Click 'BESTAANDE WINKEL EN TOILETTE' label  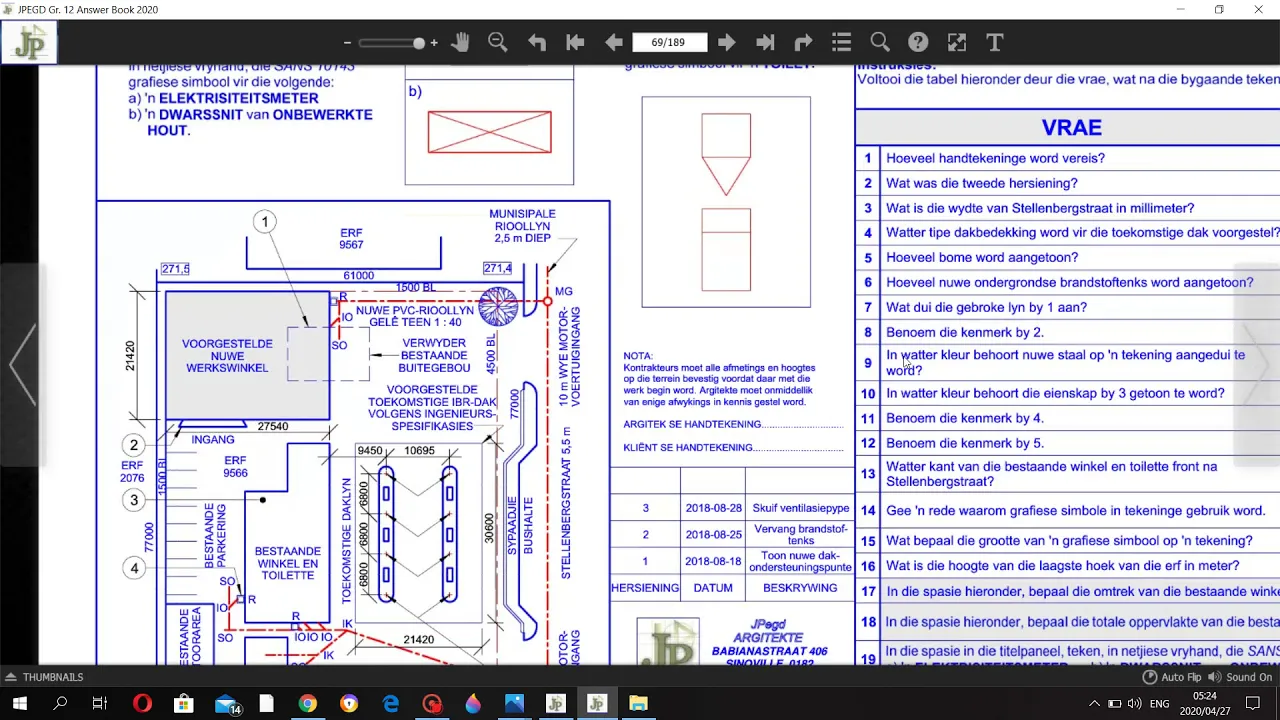point(287,563)
